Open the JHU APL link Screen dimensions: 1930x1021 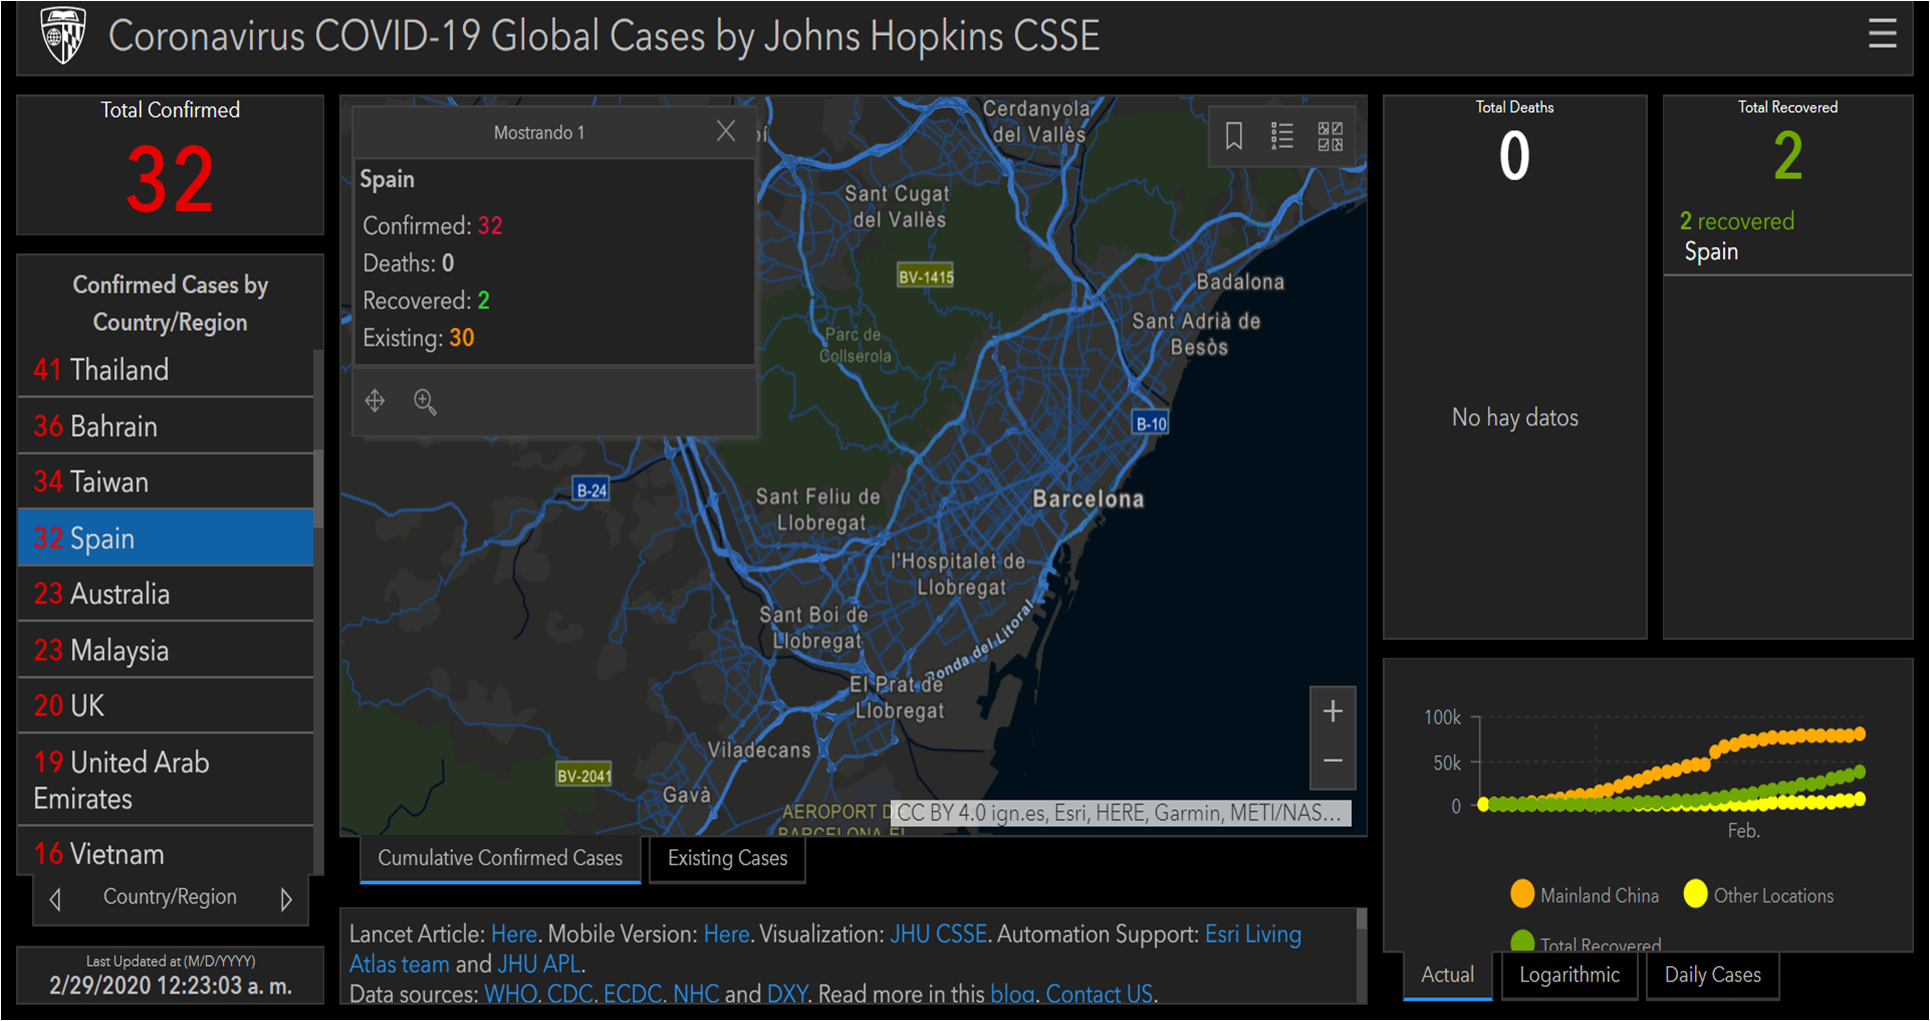coord(539,964)
